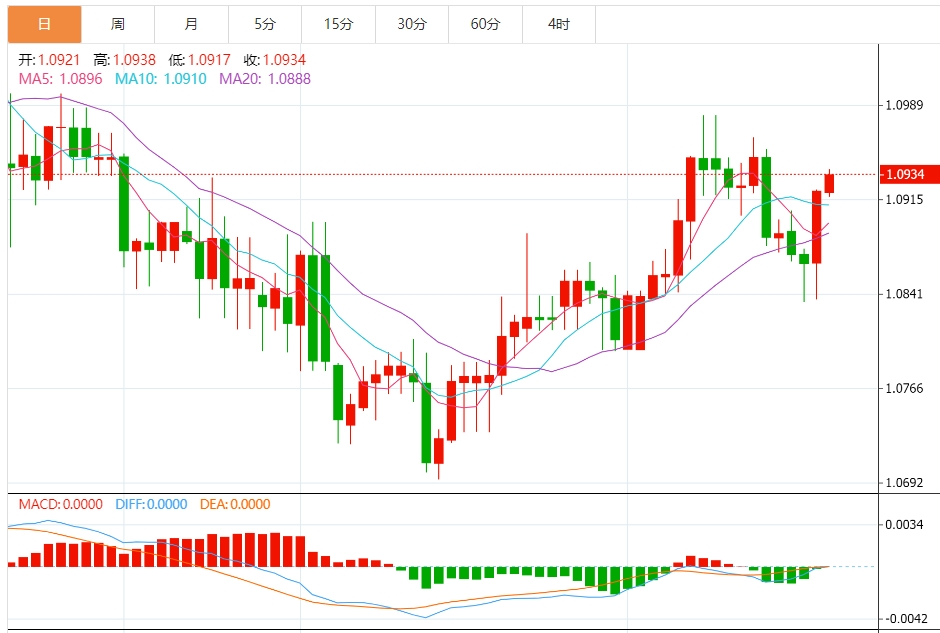This screenshot has width=940, height=633.
Task: Click the 1.0692 price axis label
Action: pos(904,483)
